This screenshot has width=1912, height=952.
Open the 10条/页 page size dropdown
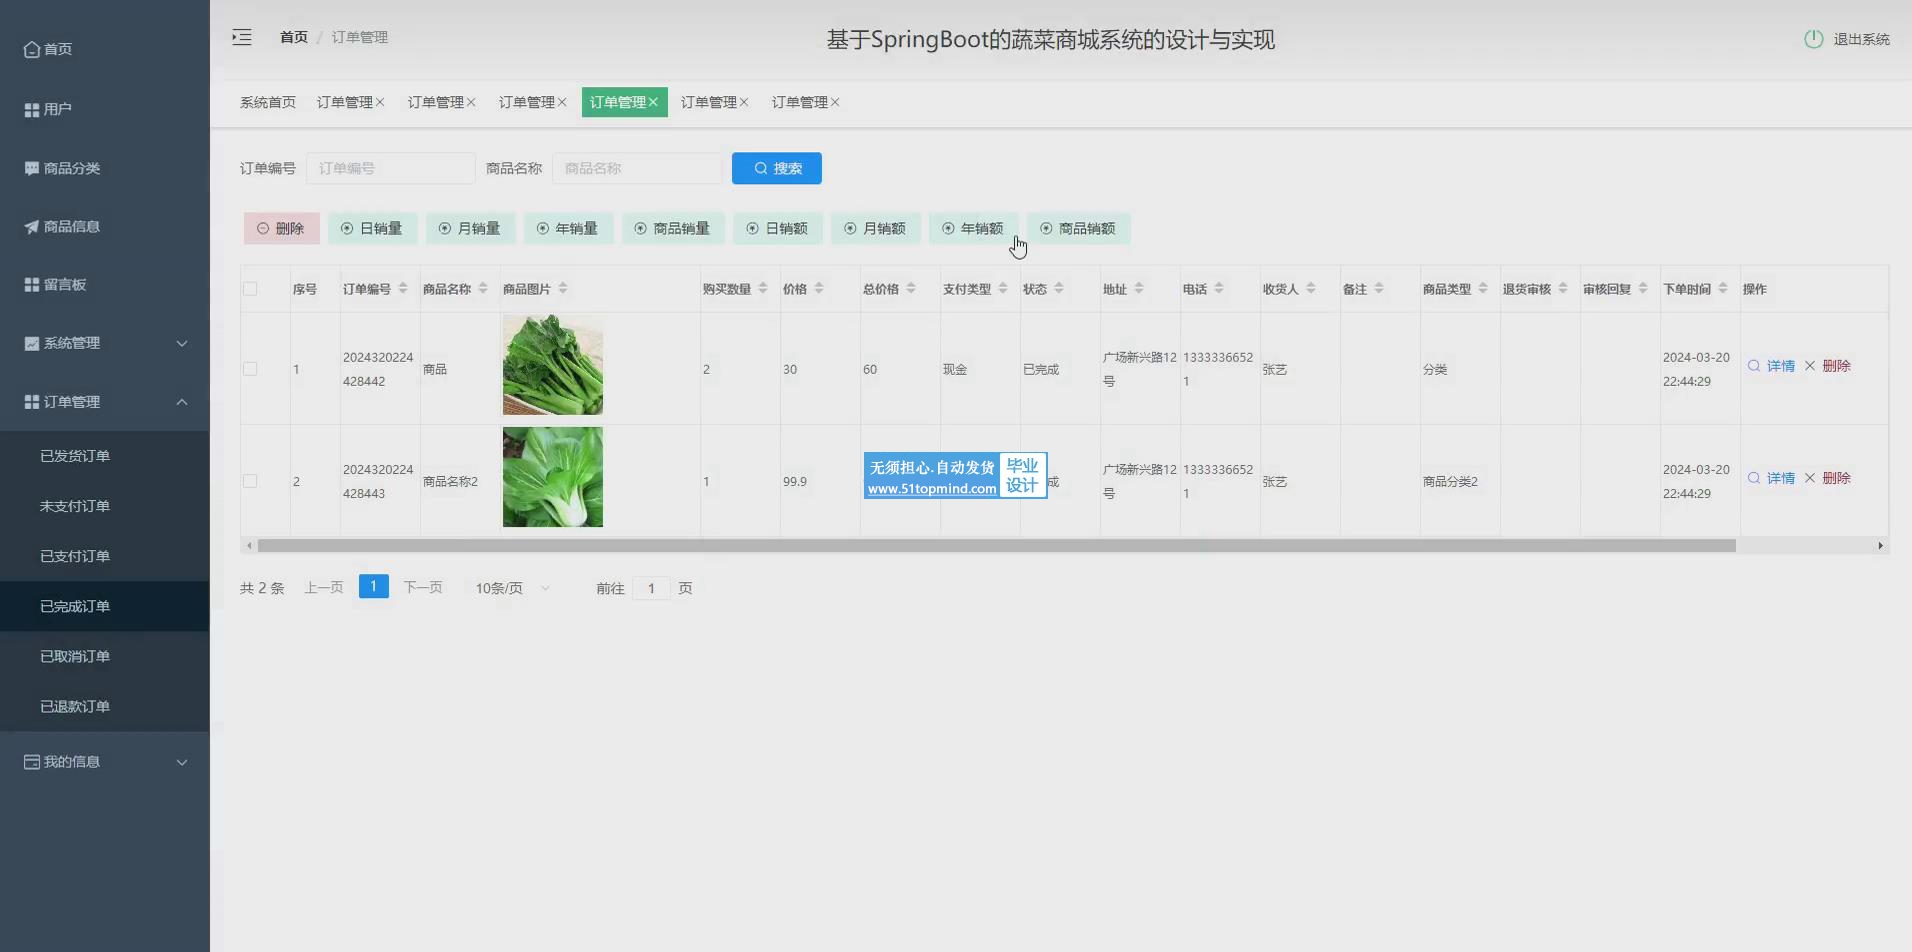(512, 588)
